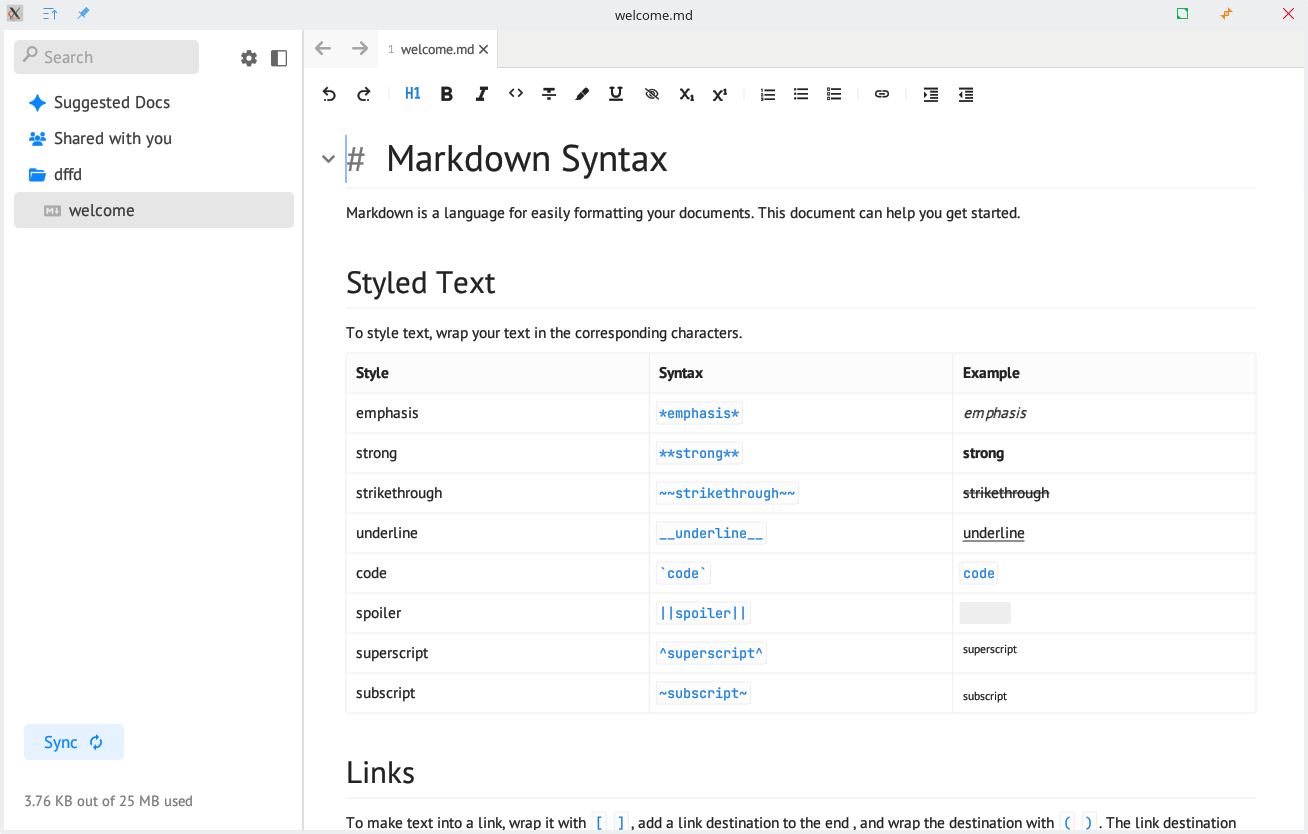The height and width of the screenshot is (834, 1308).
Task: Click the undo arrow in toolbar
Action: point(329,94)
